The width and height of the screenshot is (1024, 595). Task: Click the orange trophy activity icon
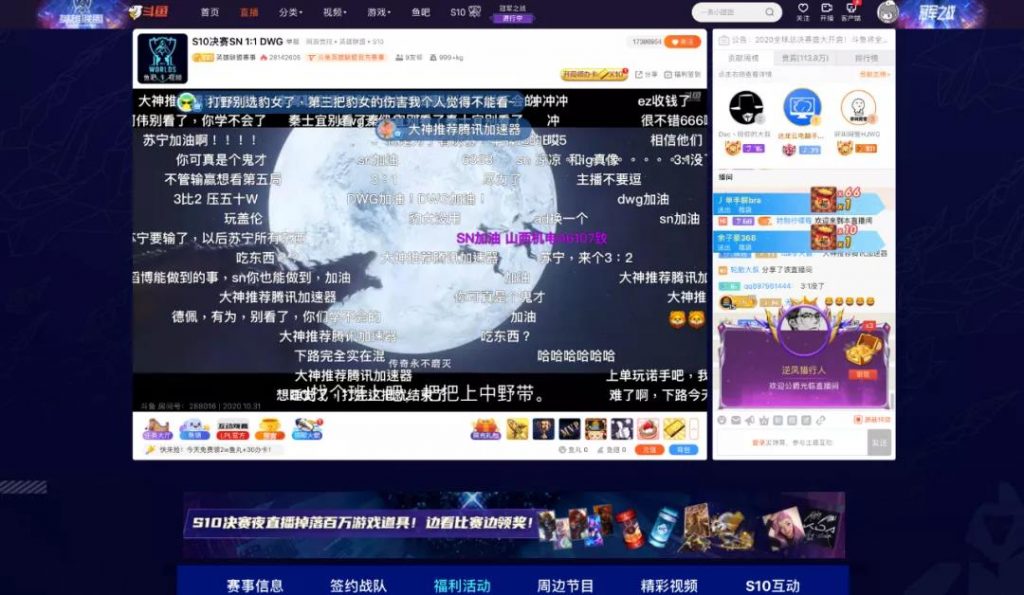[270, 429]
